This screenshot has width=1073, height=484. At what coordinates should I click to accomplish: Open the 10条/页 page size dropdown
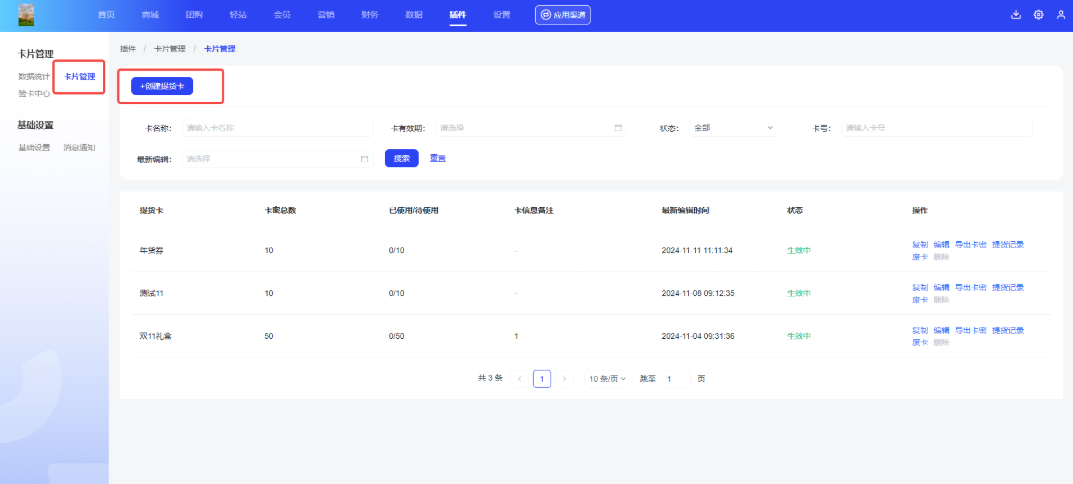click(607, 379)
